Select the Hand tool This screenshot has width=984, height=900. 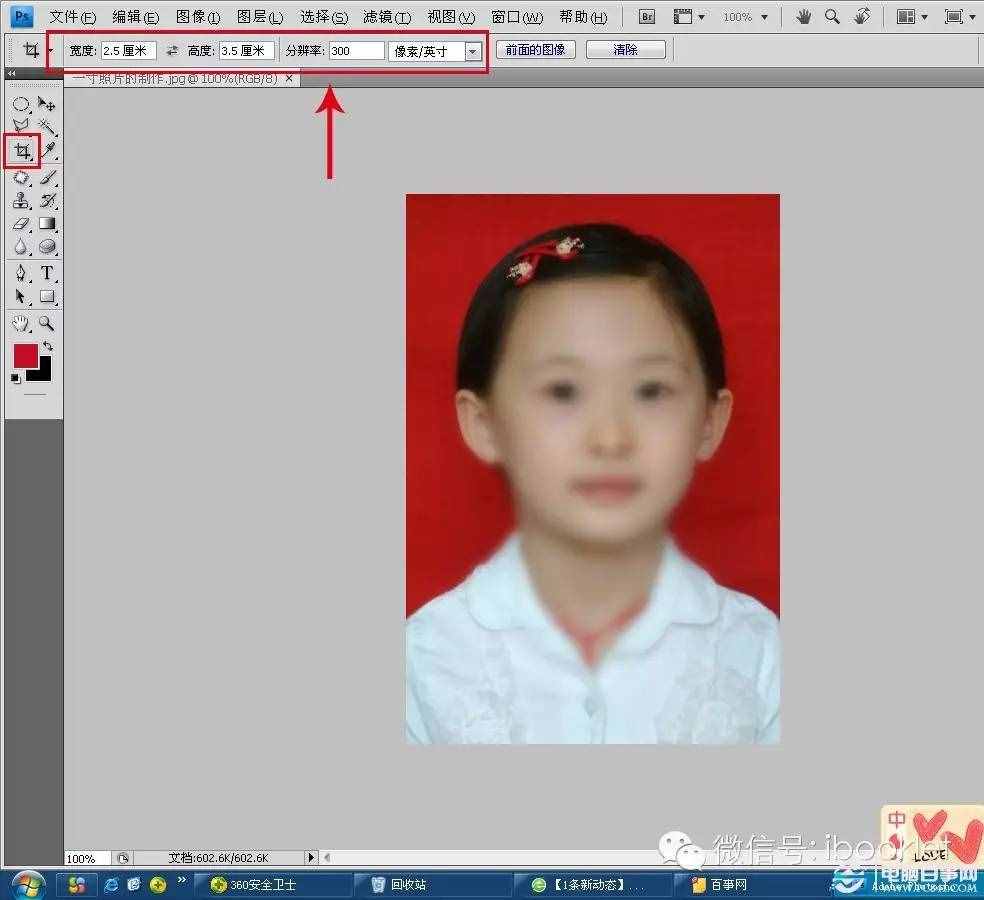(22, 322)
